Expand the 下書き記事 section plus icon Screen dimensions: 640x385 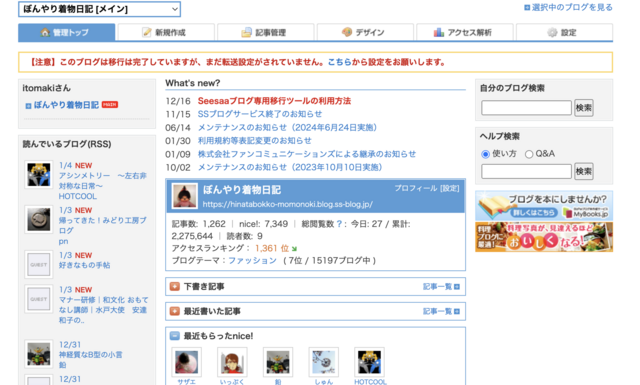[175, 287]
